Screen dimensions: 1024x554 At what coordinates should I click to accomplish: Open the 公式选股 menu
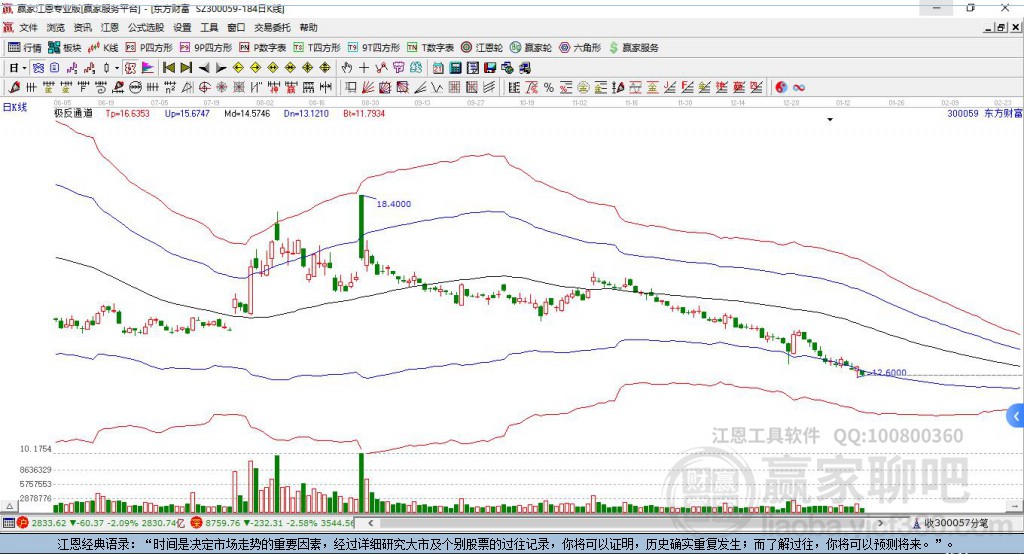click(x=146, y=27)
